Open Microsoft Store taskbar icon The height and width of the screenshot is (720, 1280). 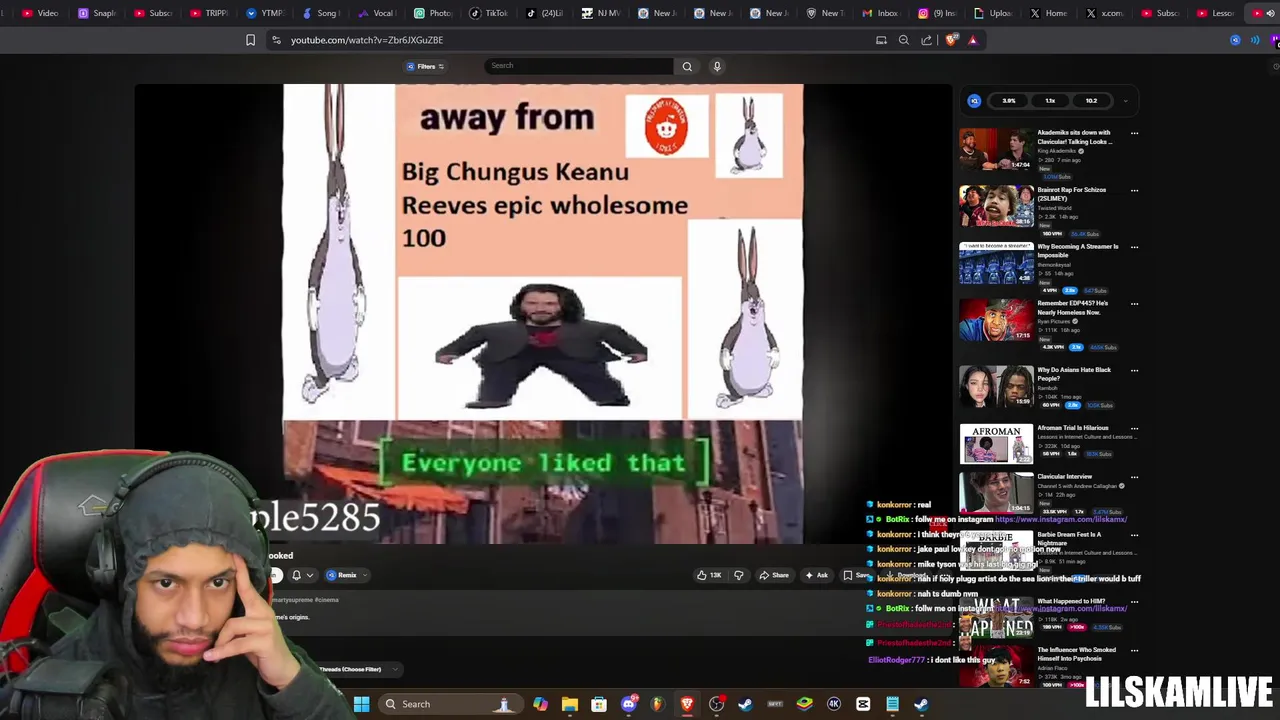pos(599,704)
